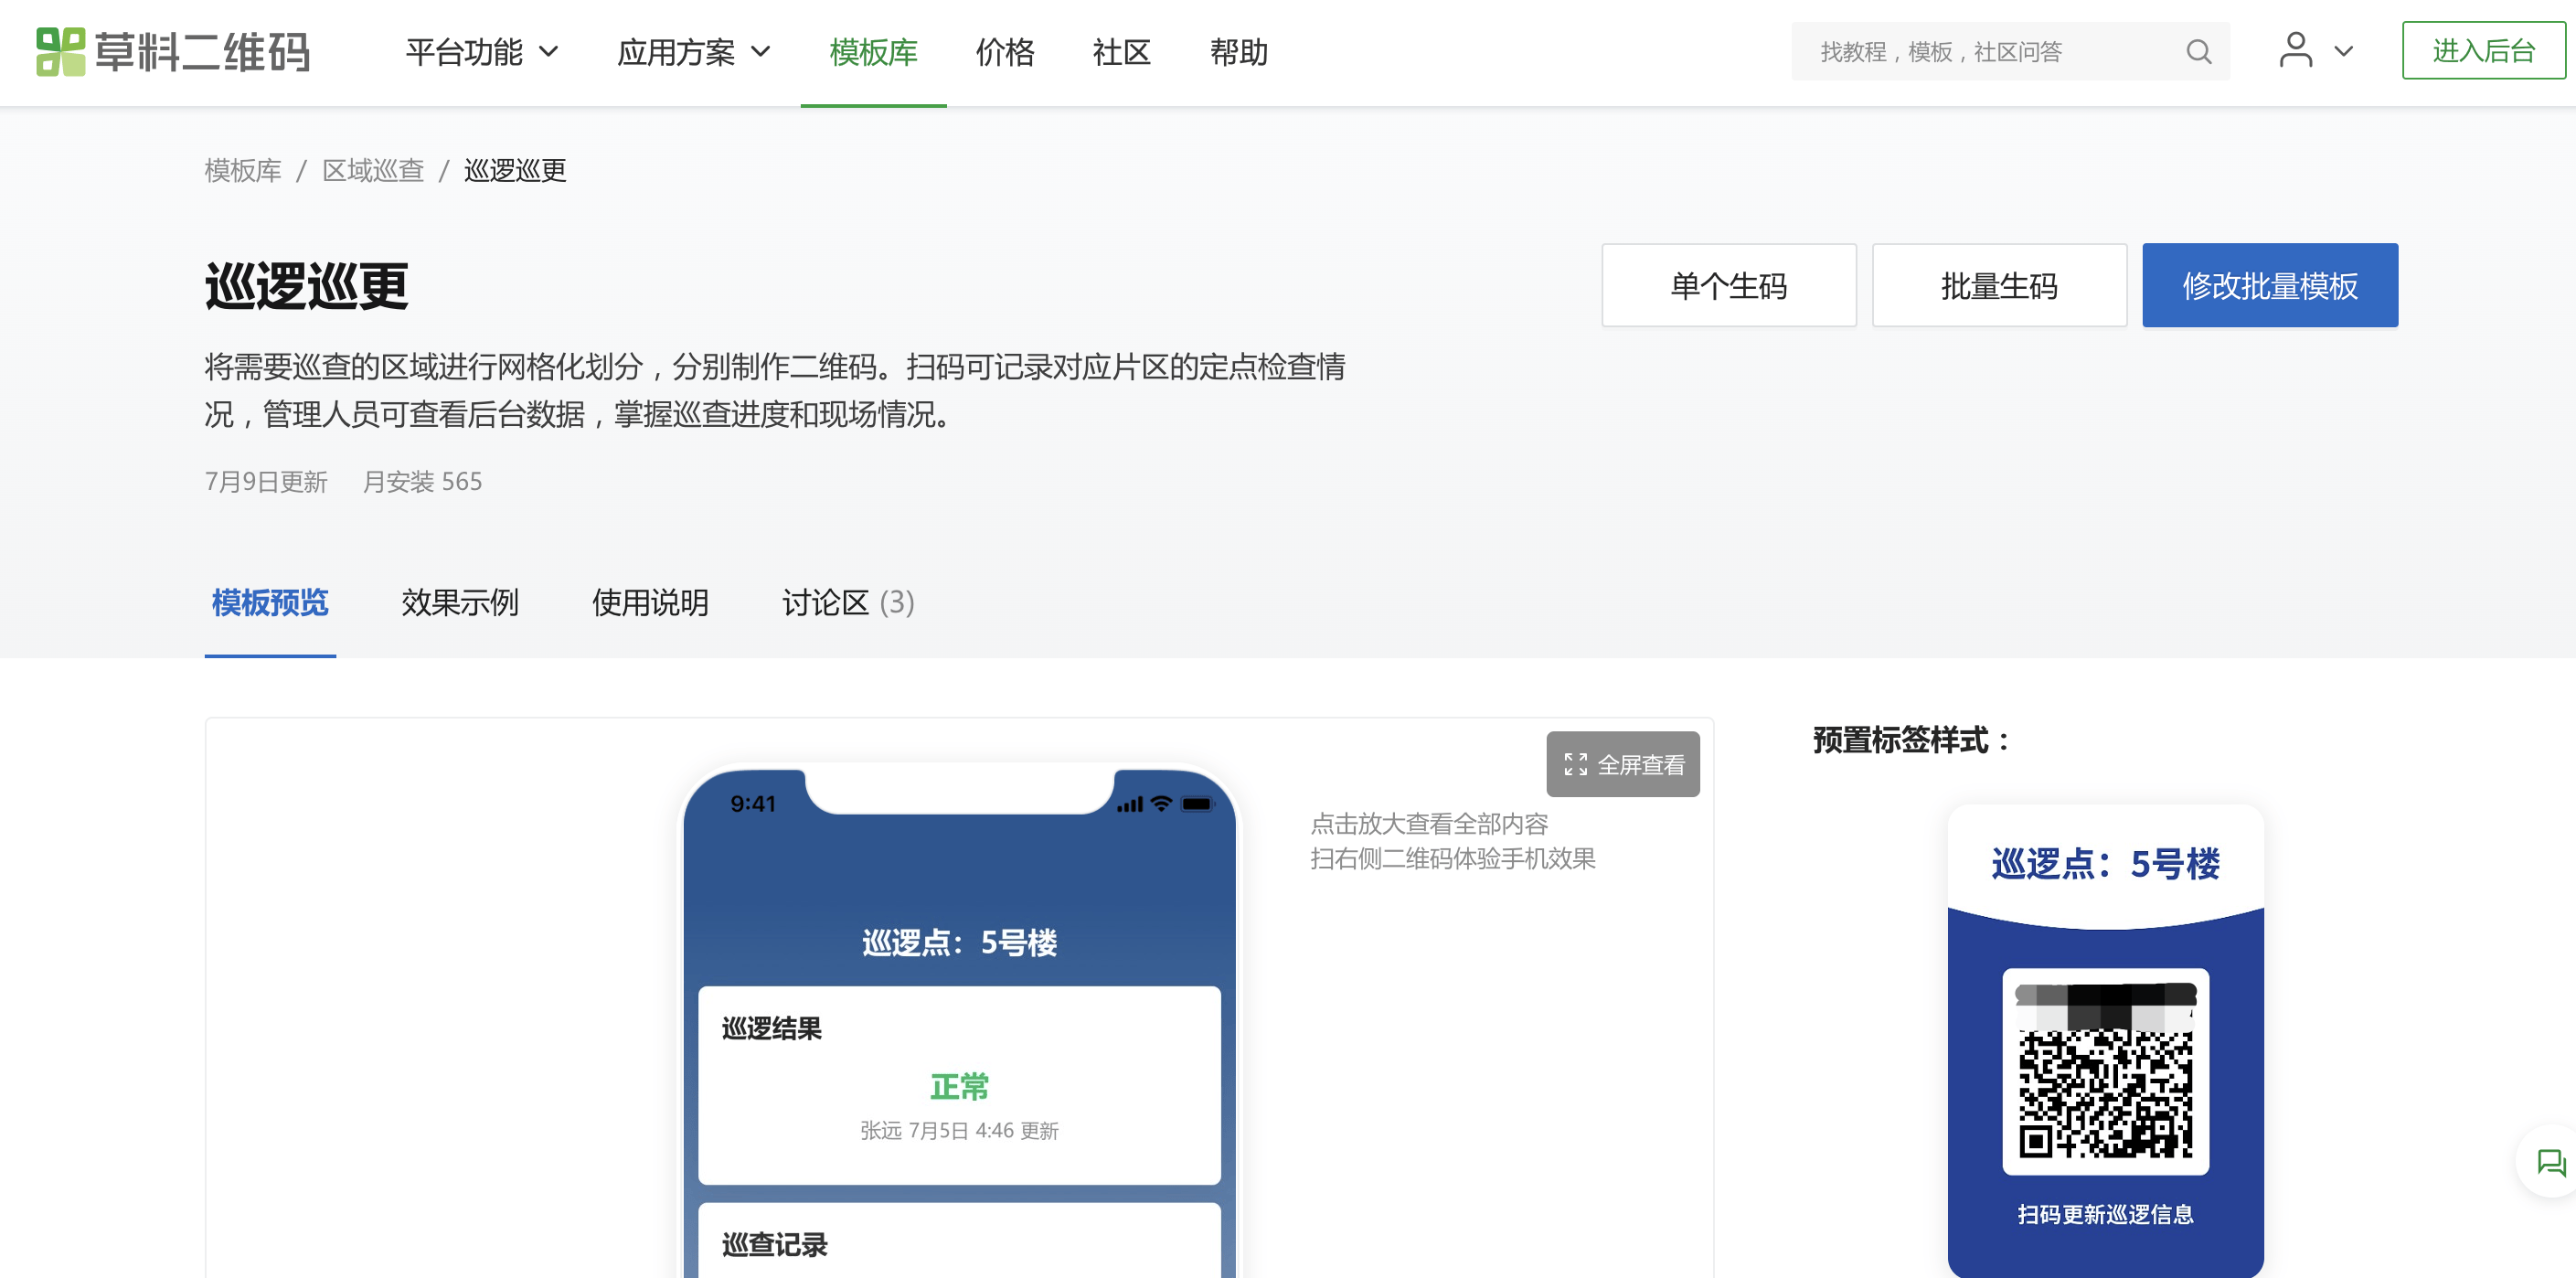Click the 单个生码 button
Screen dimensions: 2576x1278
pos(1728,286)
